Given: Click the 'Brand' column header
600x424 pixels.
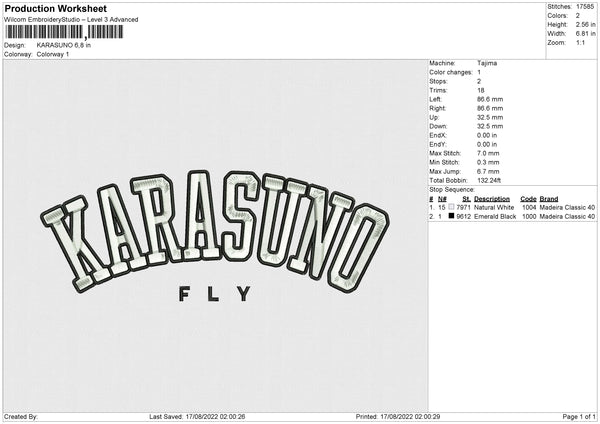Looking at the screenshot, I should pyautogui.click(x=549, y=199).
